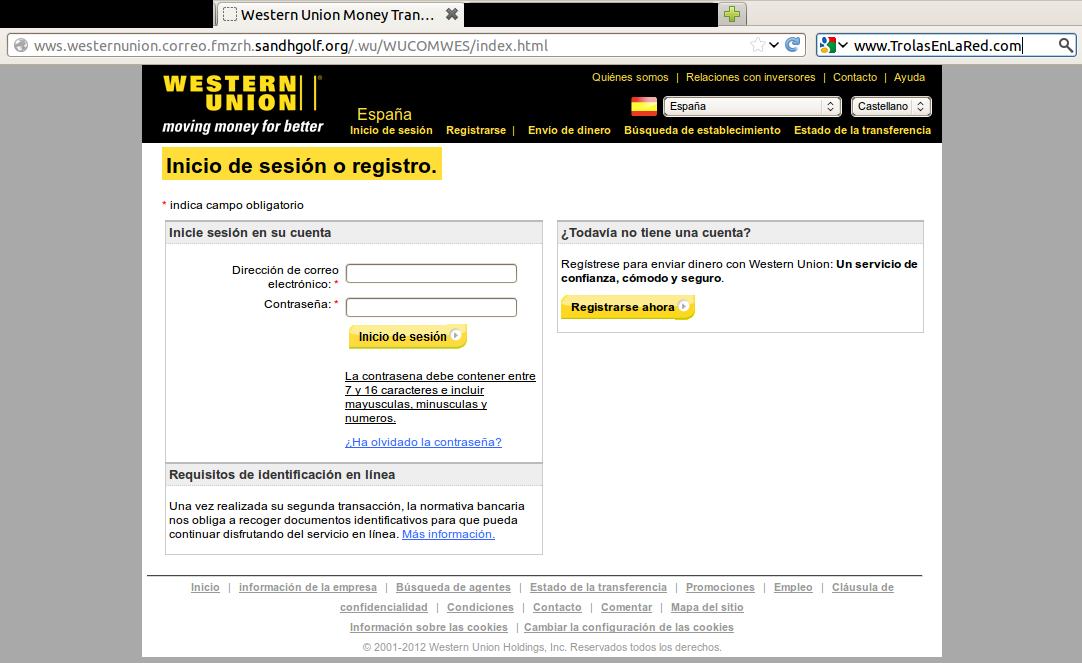Click the password requirements underlined text
The width and height of the screenshot is (1082, 663).
pos(440,397)
